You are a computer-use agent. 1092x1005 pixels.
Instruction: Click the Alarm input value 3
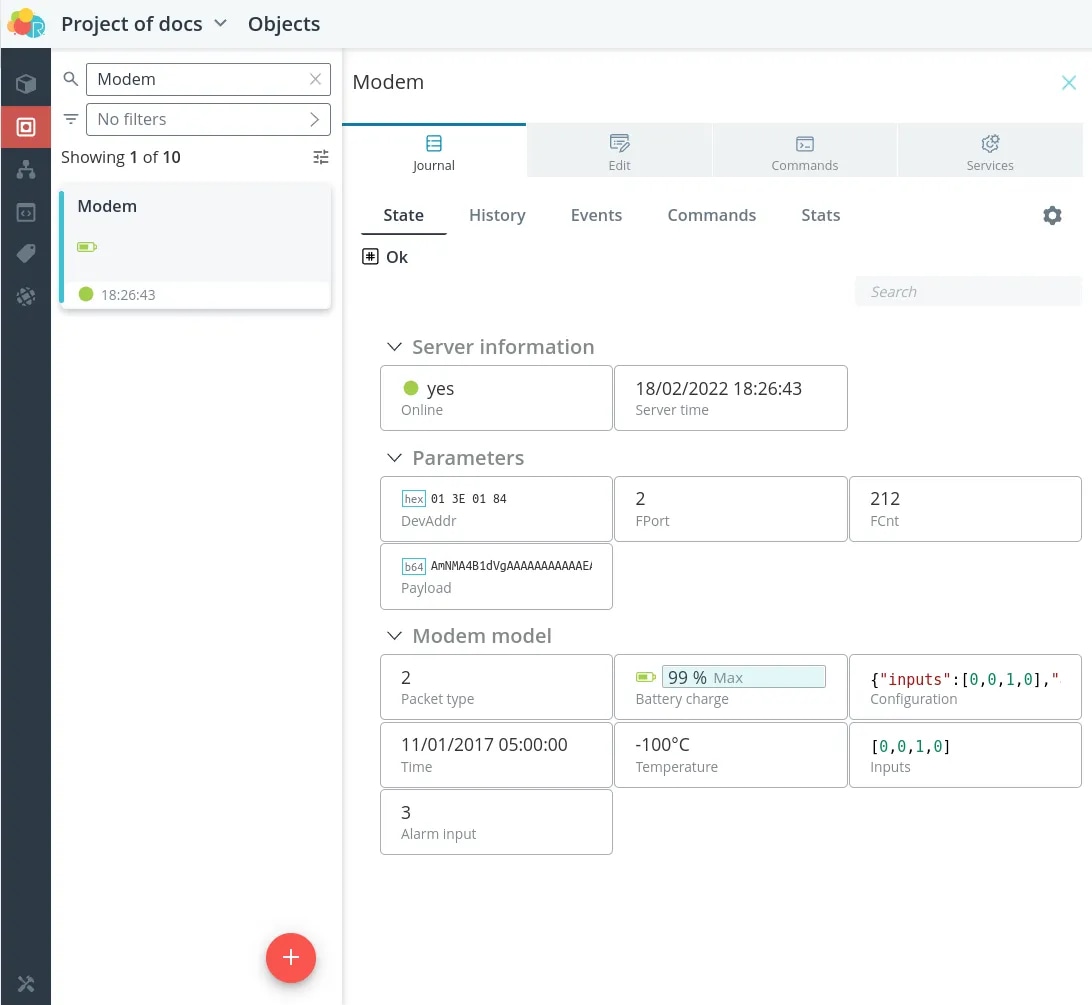405,812
